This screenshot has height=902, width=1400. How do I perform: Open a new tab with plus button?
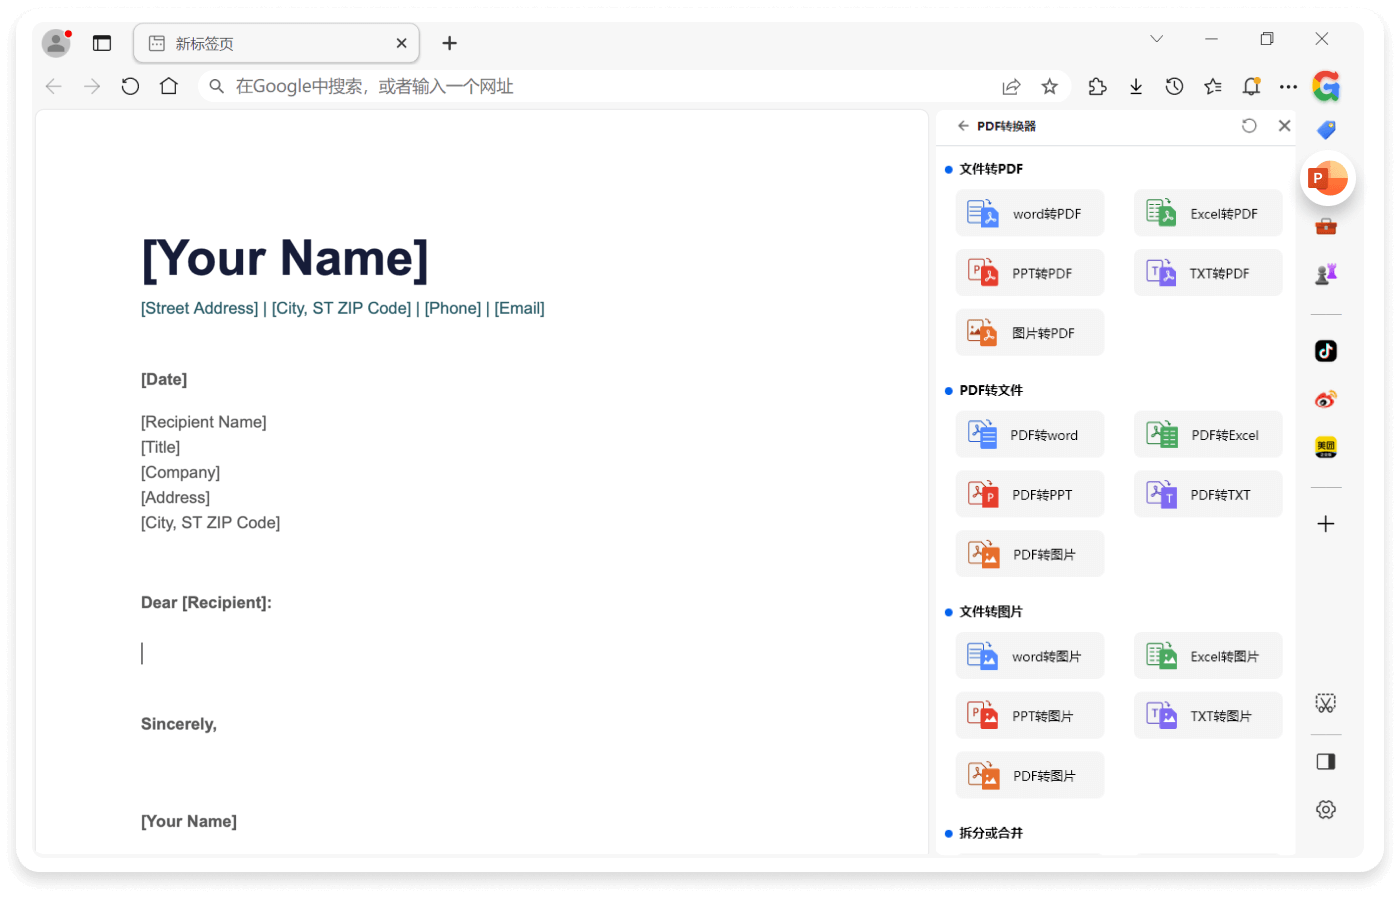point(450,43)
